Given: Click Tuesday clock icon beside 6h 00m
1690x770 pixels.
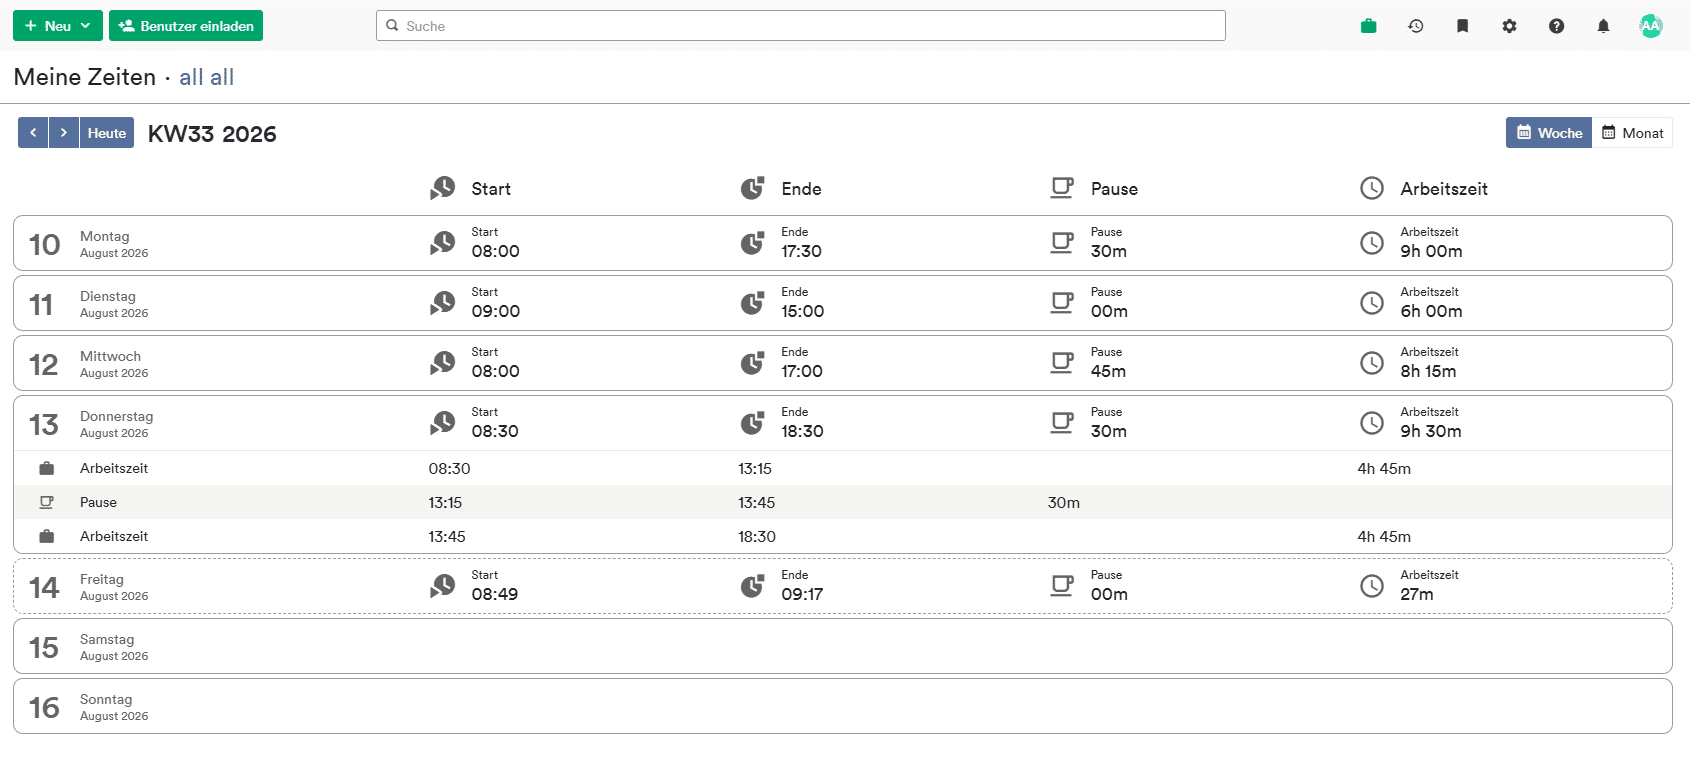Looking at the screenshot, I should click(1372, 303).
